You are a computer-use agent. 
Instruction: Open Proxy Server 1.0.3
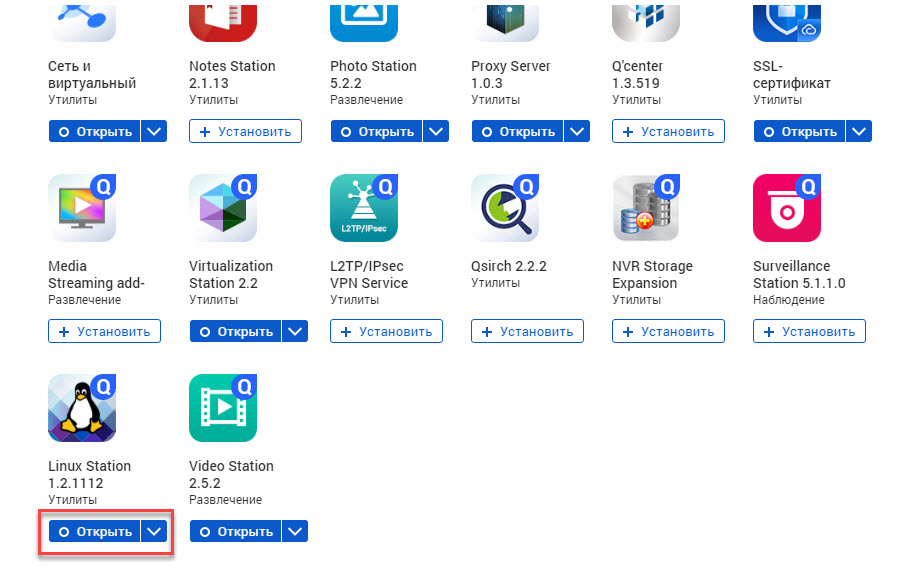[x=518, y=131]
